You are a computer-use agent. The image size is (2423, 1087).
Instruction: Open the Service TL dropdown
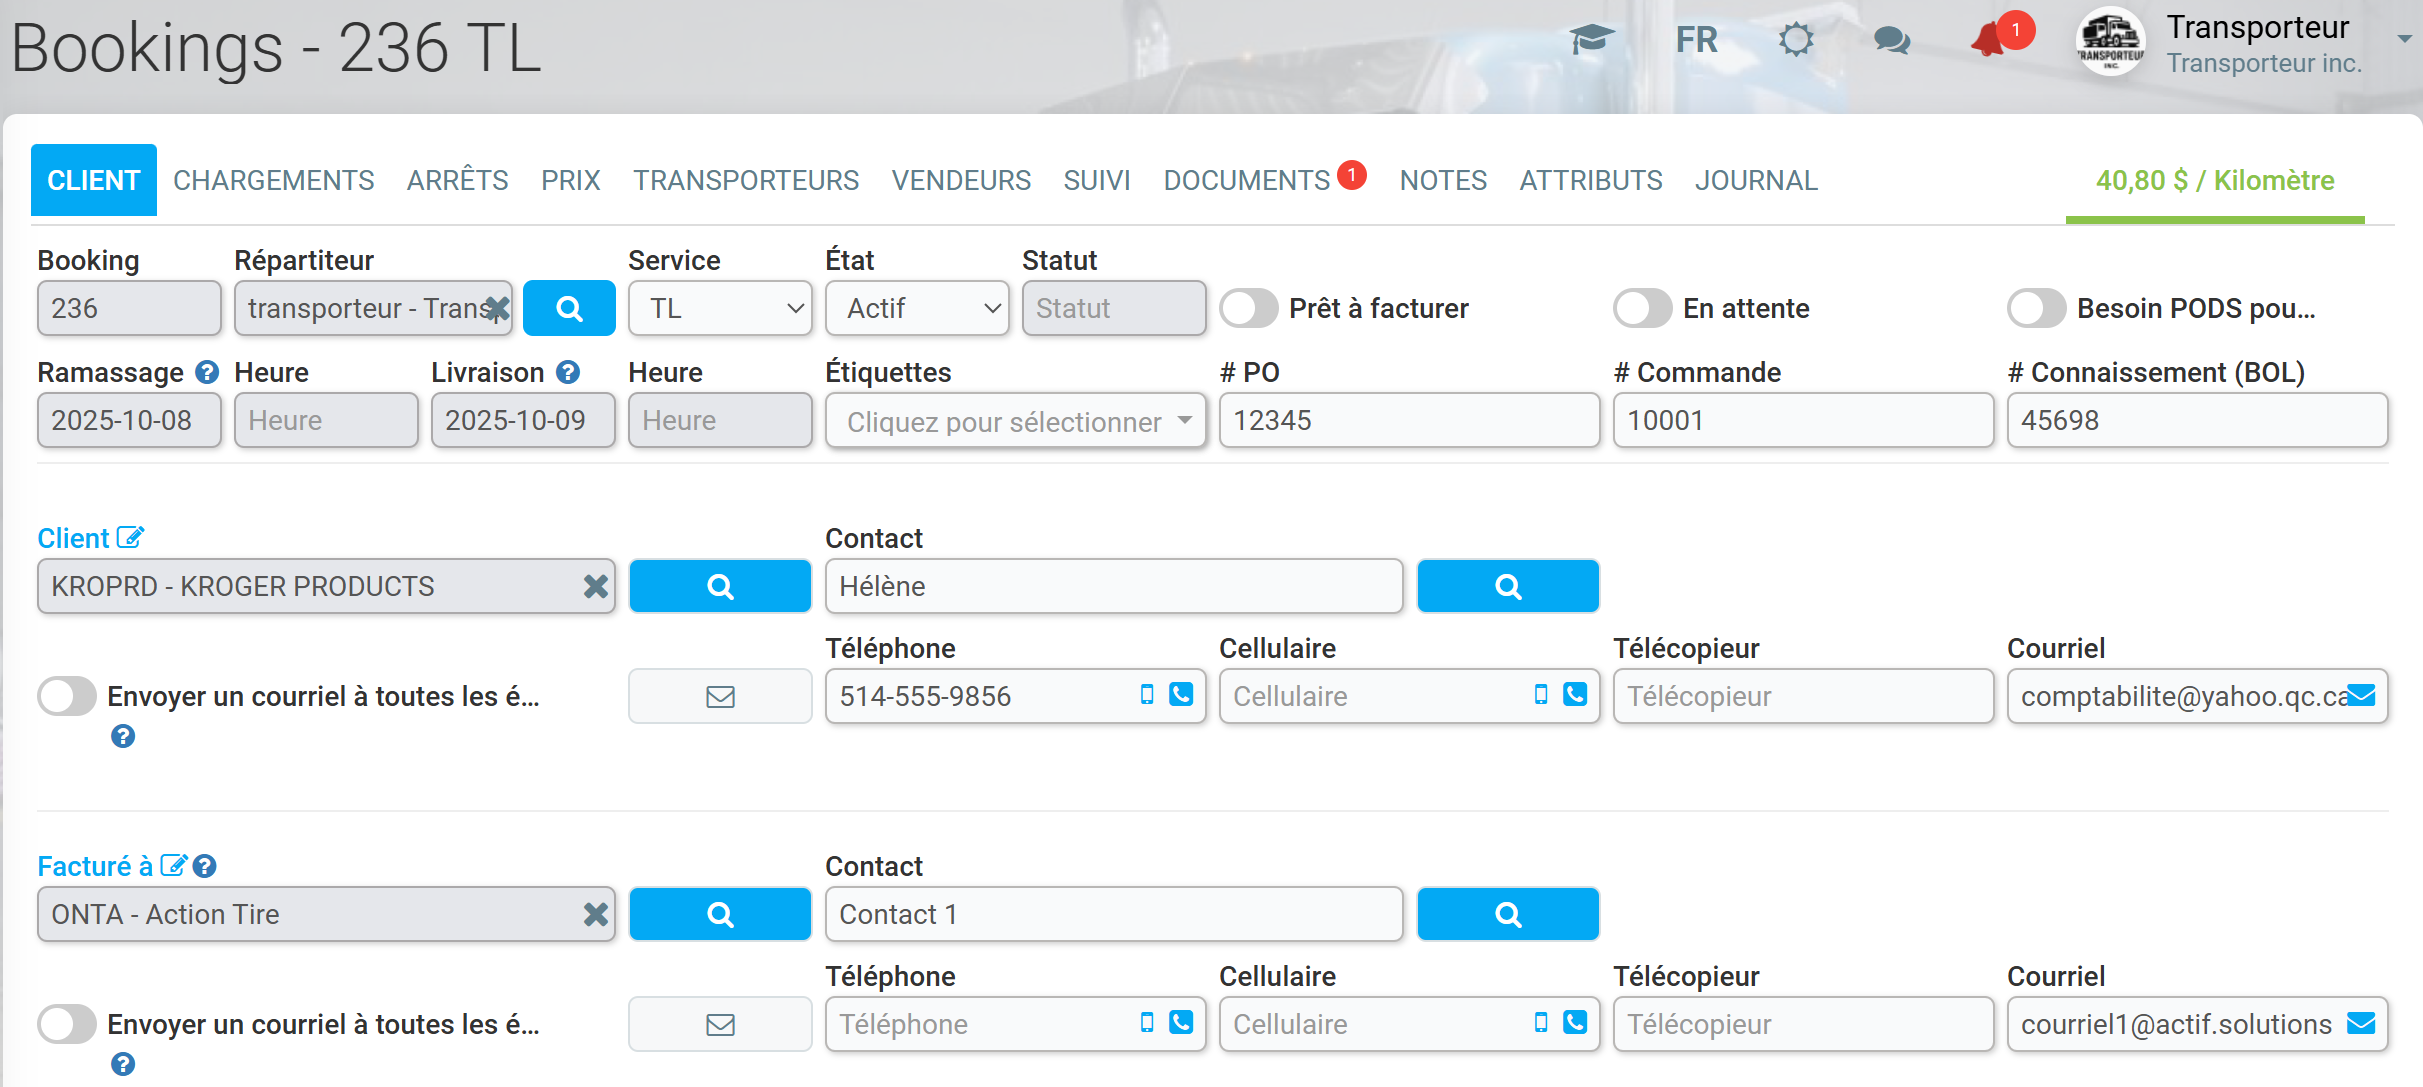[720, 308]
